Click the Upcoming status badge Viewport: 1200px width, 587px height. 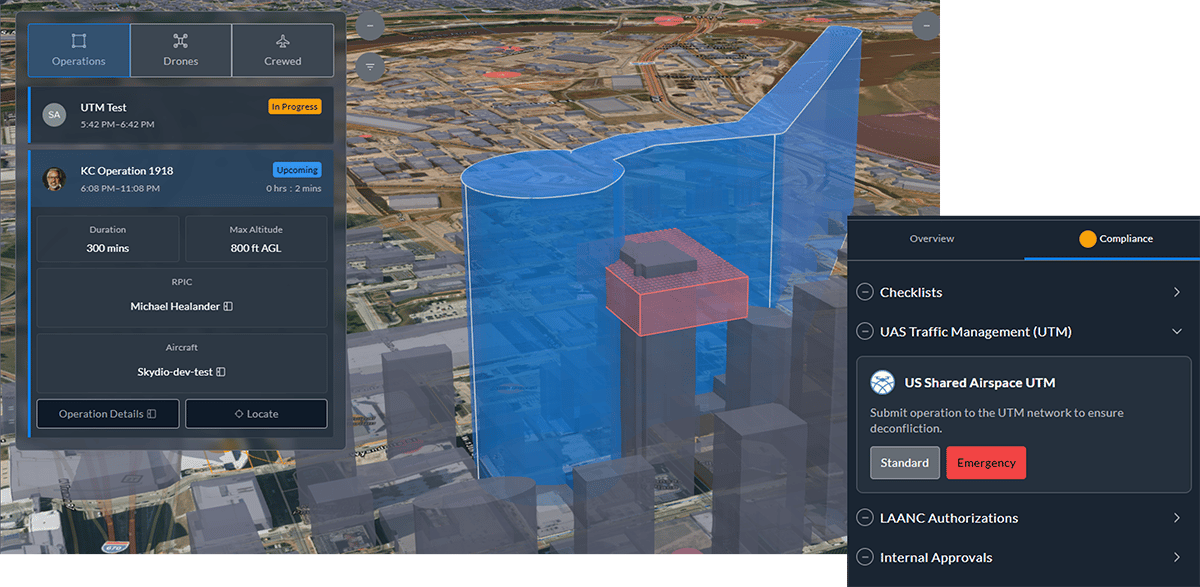(297, 170)
